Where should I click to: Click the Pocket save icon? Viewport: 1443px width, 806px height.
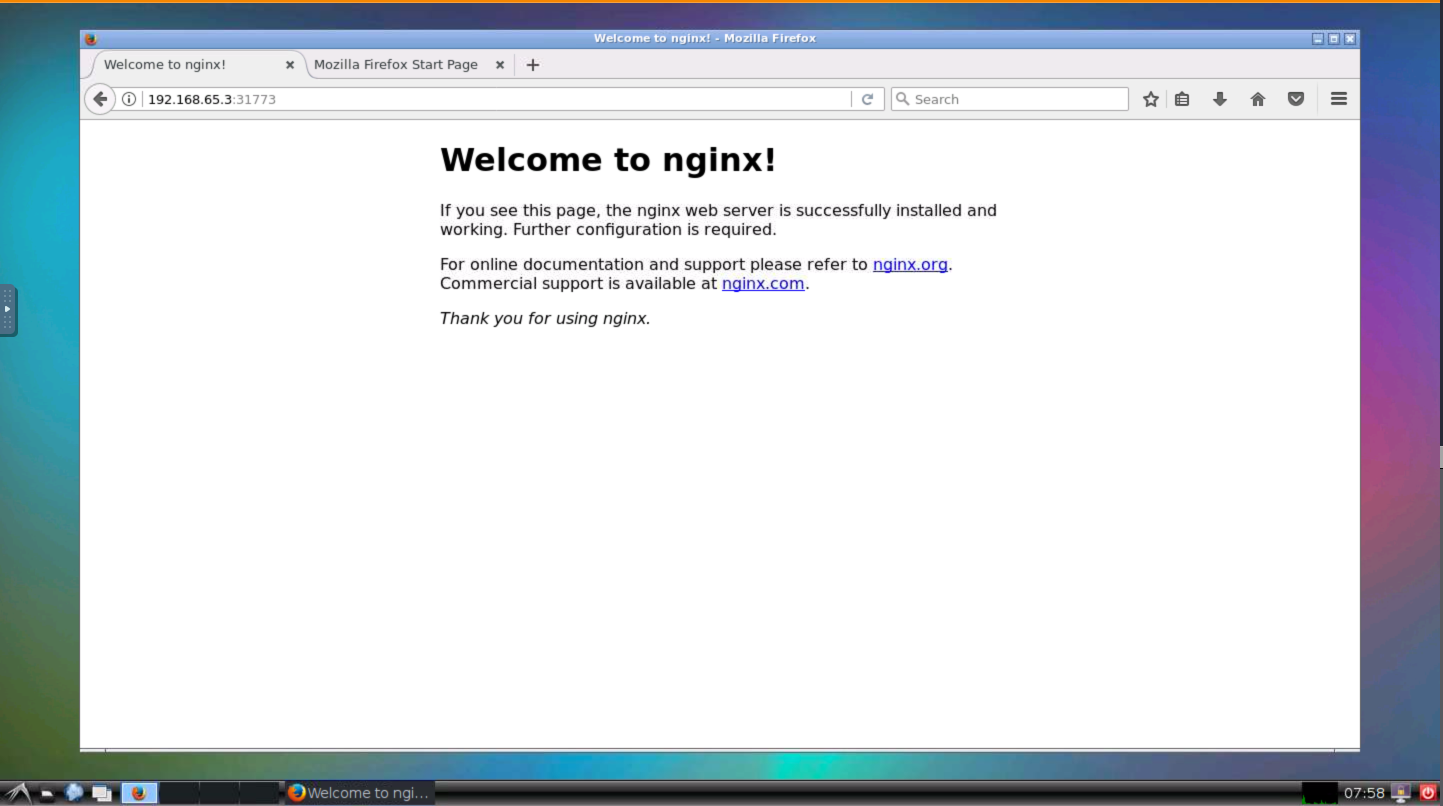pyautogui.click(x=1296, y=99)
